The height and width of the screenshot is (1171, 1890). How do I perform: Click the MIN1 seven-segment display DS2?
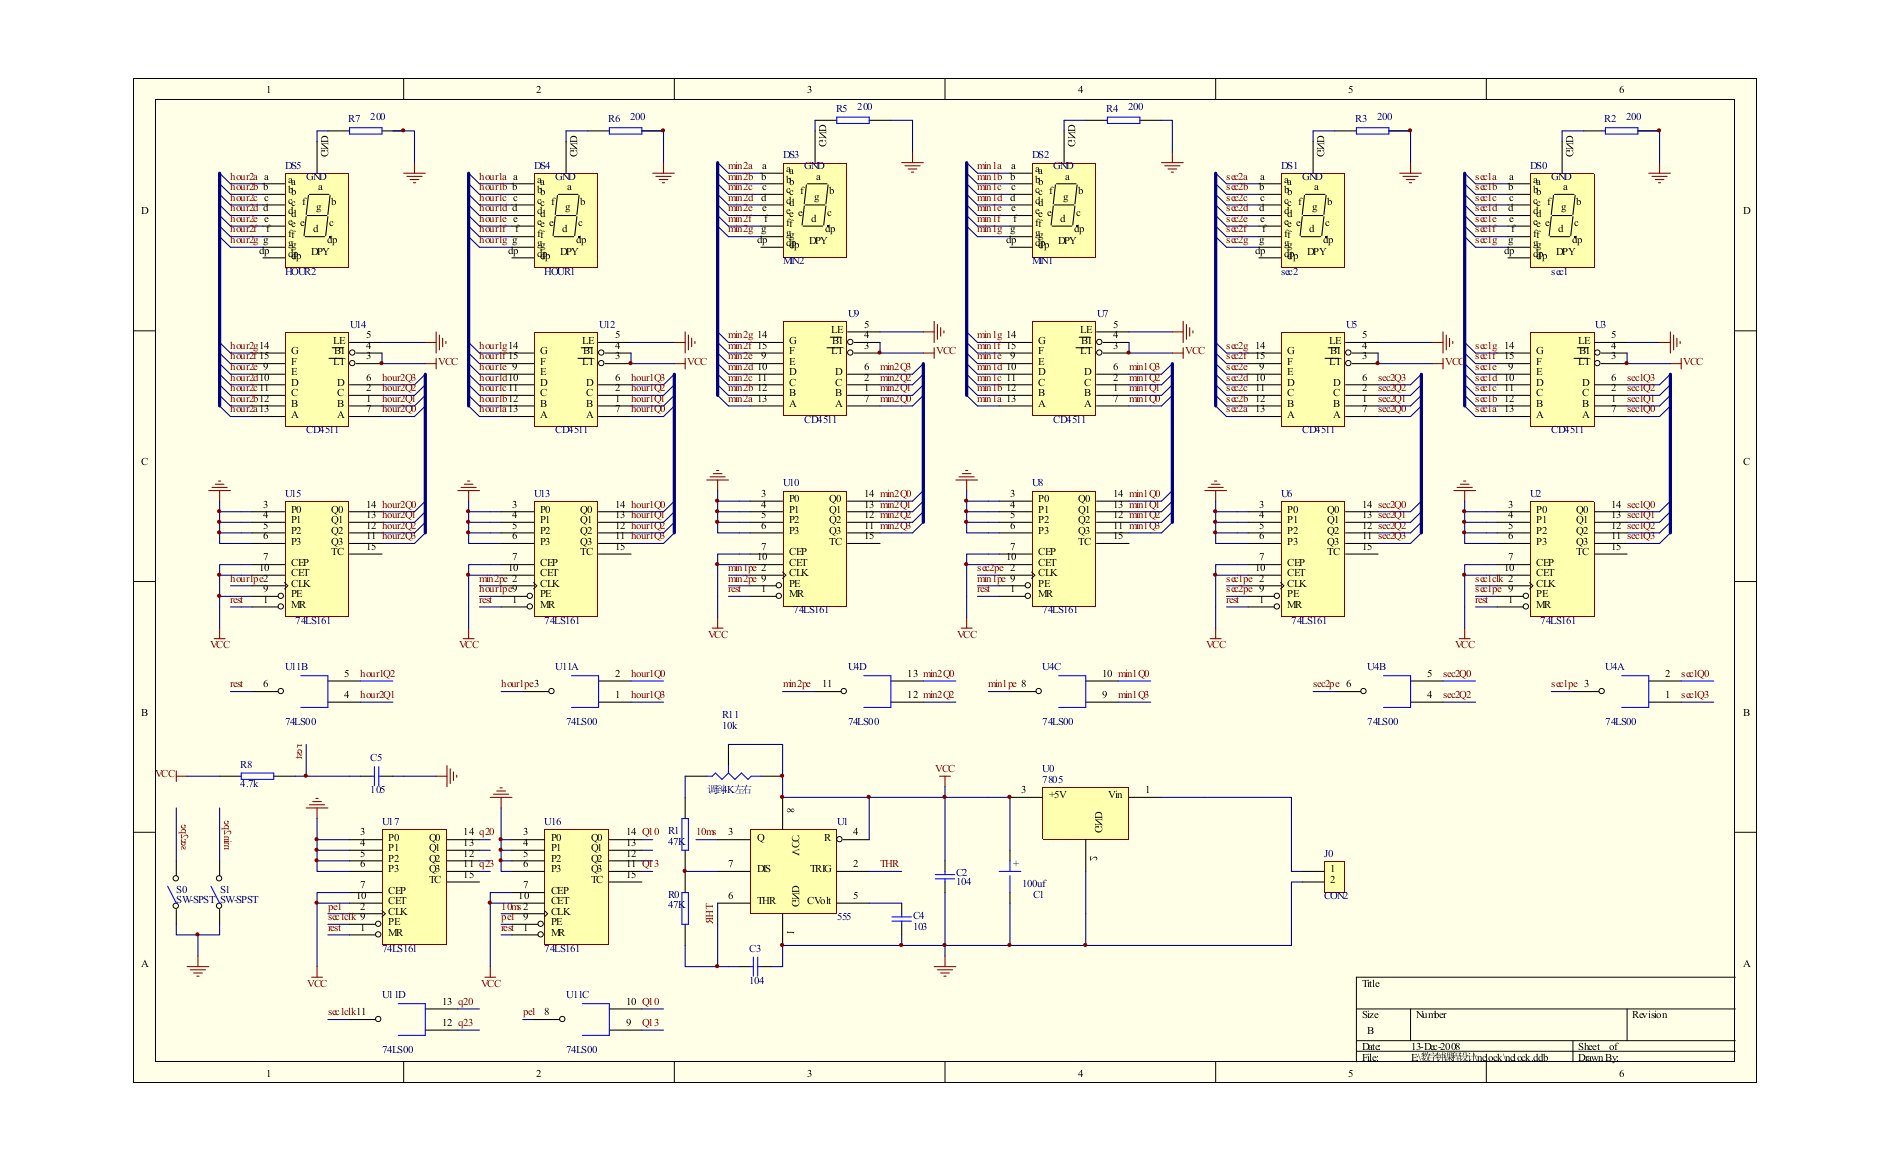coord(1064,210)
